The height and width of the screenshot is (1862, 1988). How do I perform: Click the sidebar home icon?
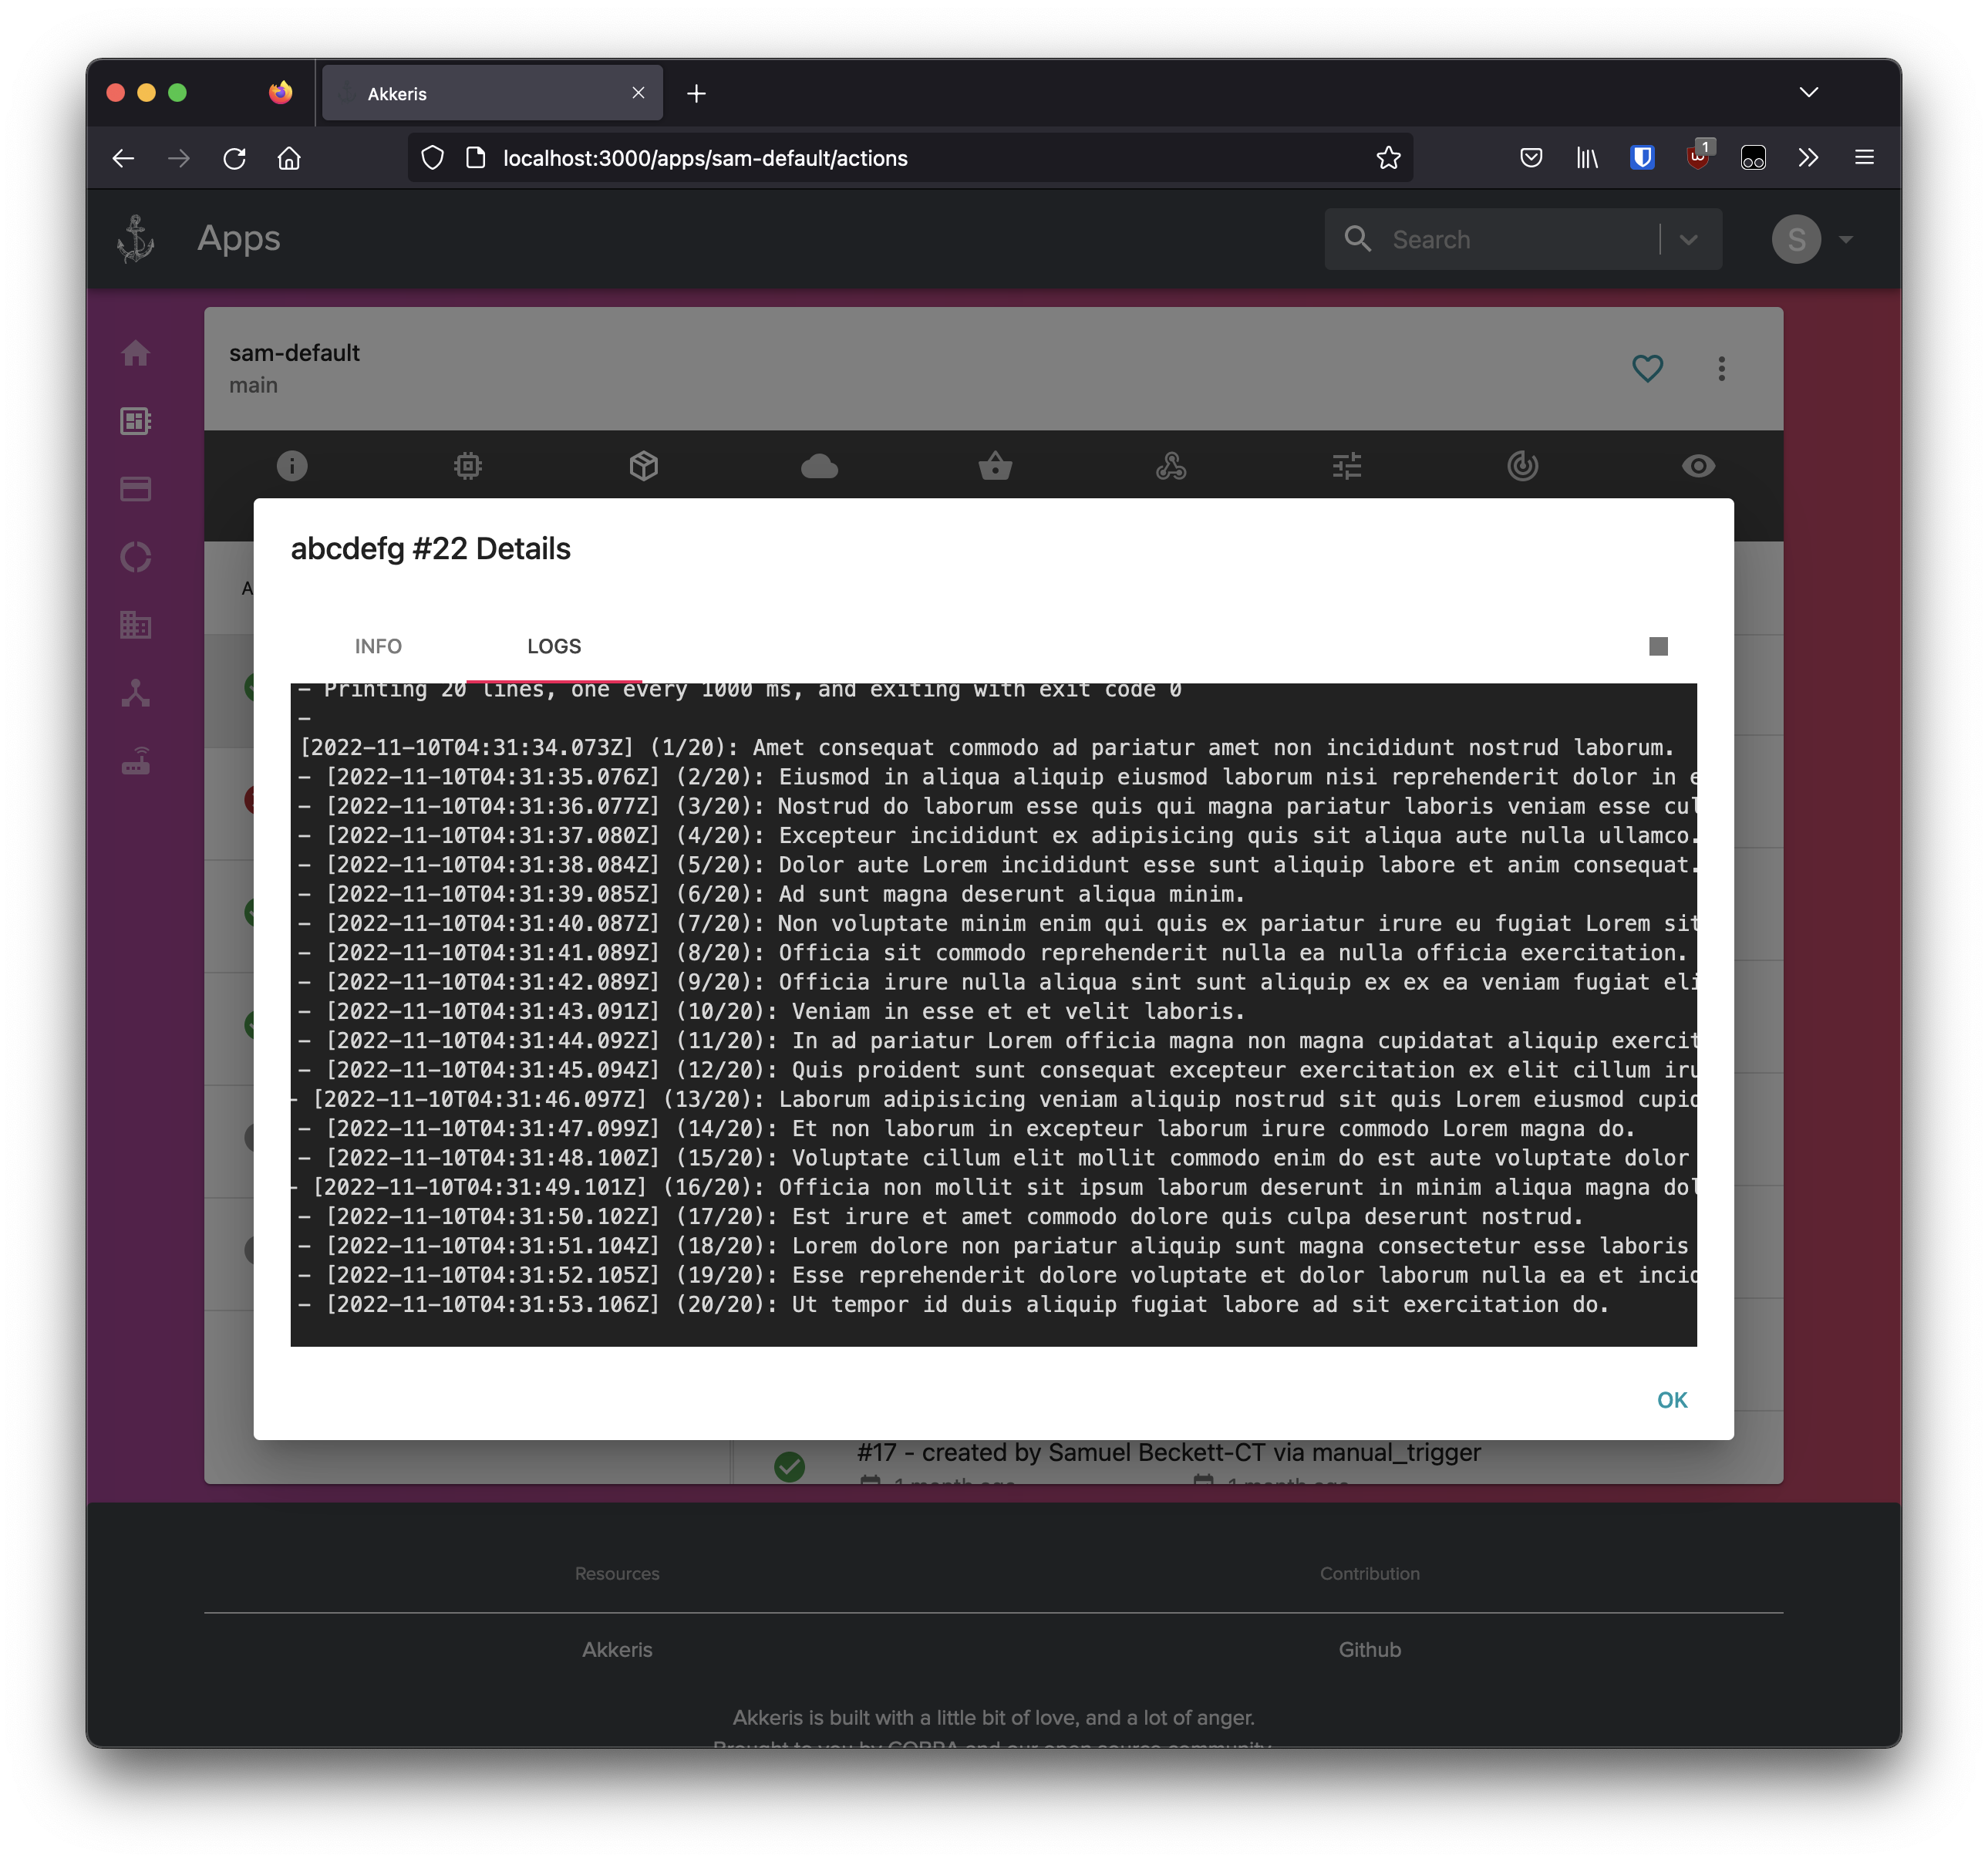point(136,353)
